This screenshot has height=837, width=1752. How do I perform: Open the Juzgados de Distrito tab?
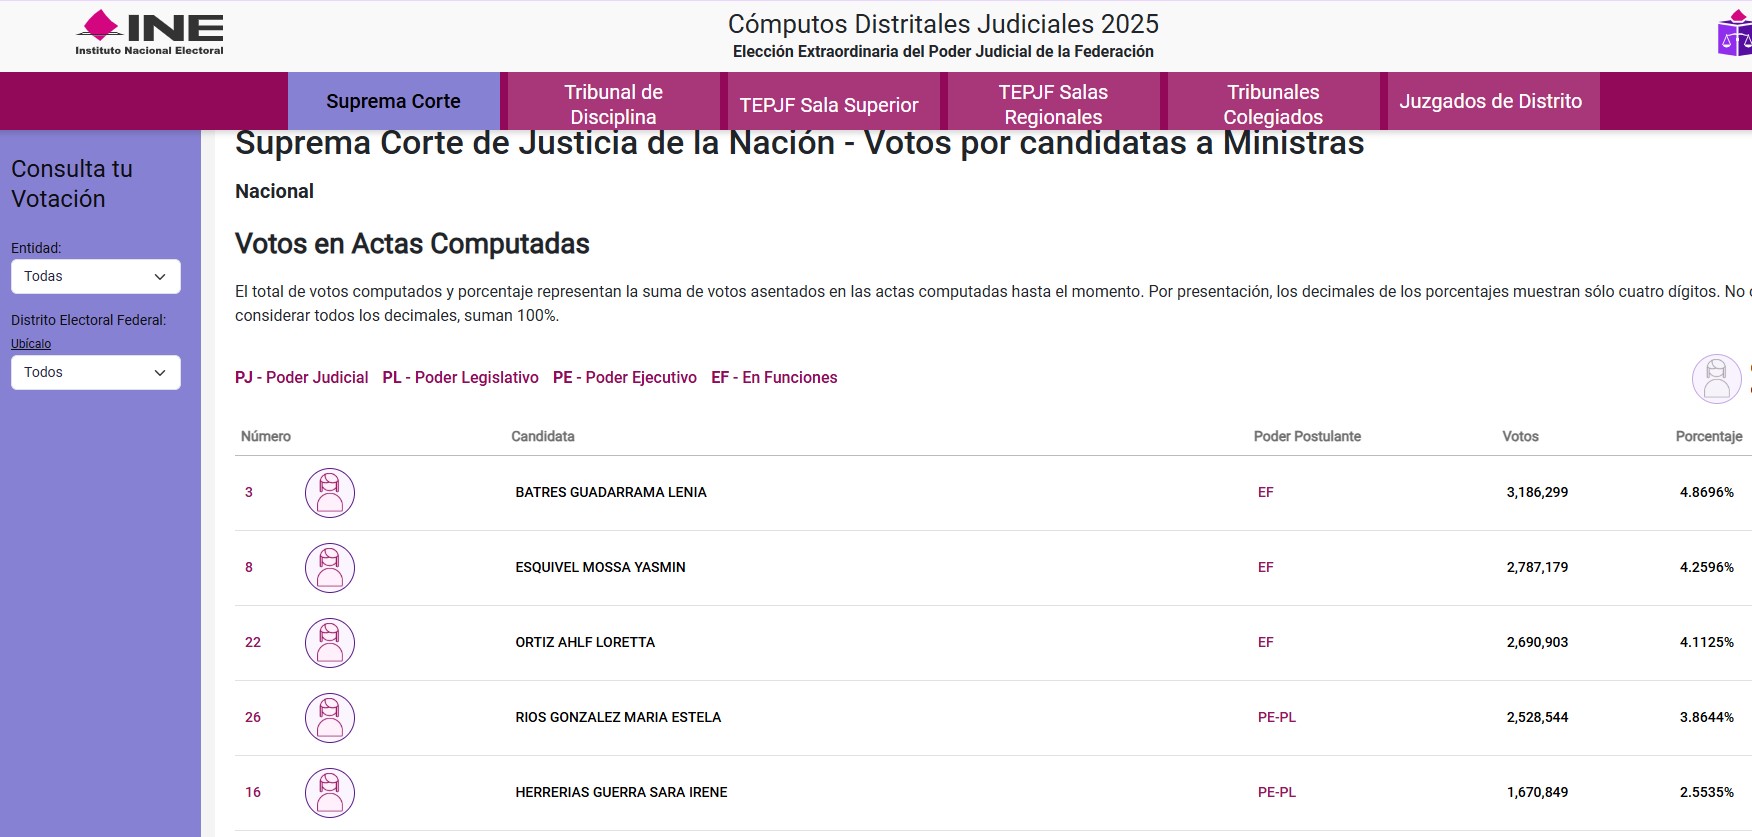click(x=1490, y=101)
